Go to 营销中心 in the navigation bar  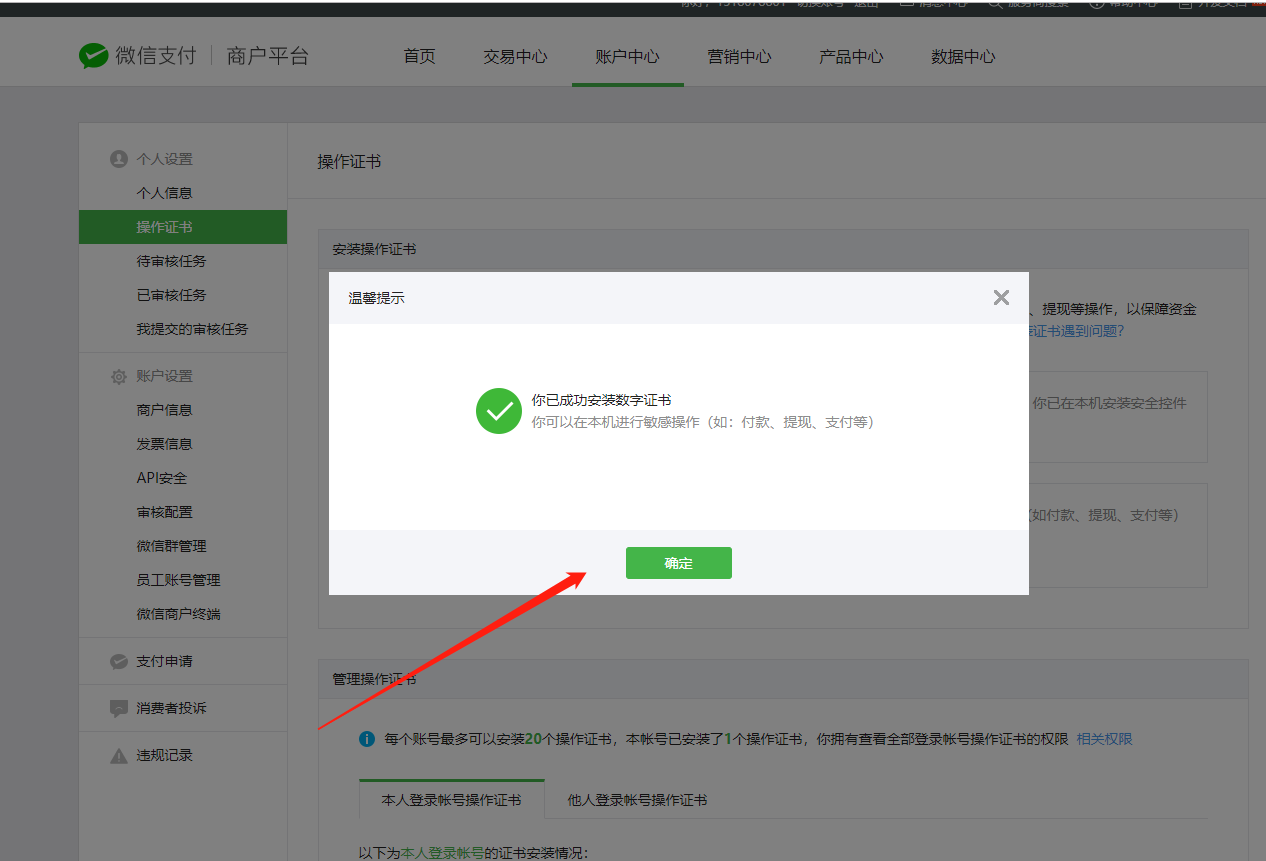point(739,57)
